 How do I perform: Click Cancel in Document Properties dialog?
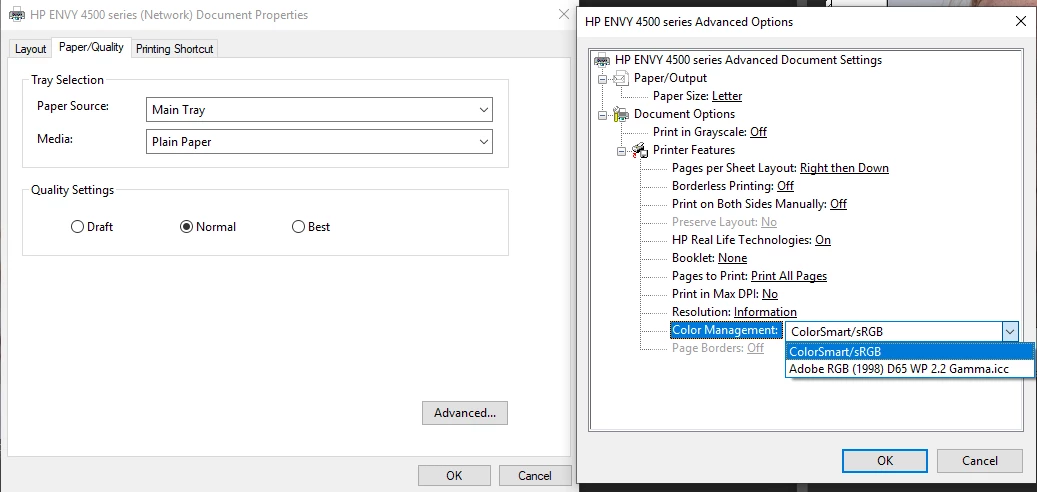point(534,475)
